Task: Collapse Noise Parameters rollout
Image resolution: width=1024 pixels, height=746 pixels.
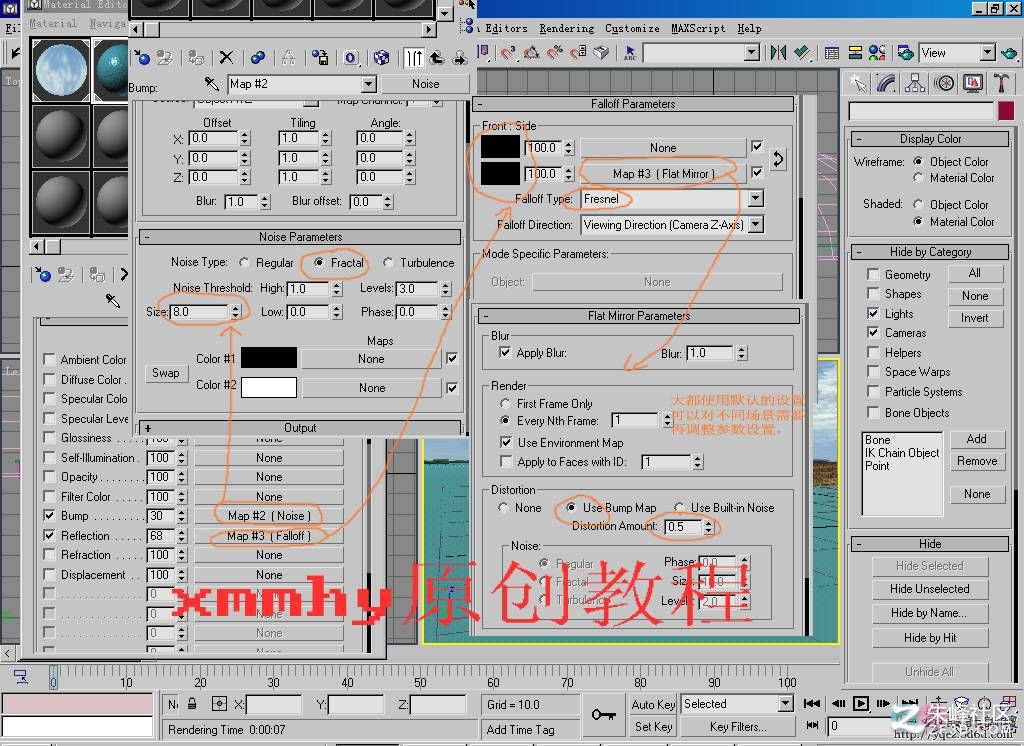Action: [x=300, y=236]
